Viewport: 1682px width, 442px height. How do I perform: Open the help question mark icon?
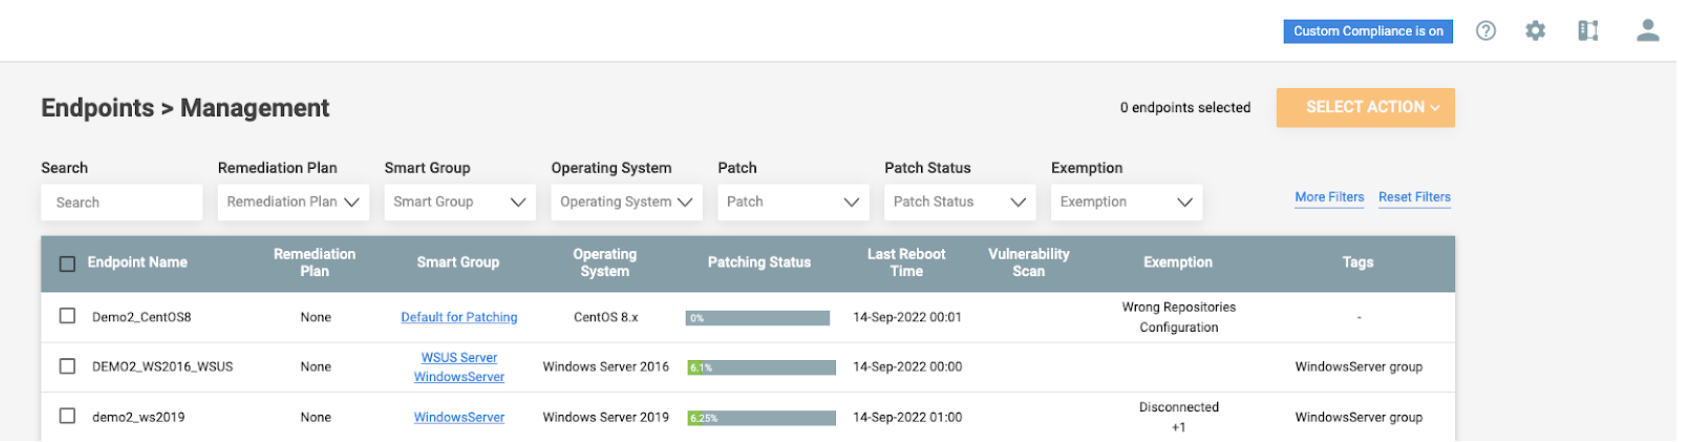click(x=1486, y=31)
